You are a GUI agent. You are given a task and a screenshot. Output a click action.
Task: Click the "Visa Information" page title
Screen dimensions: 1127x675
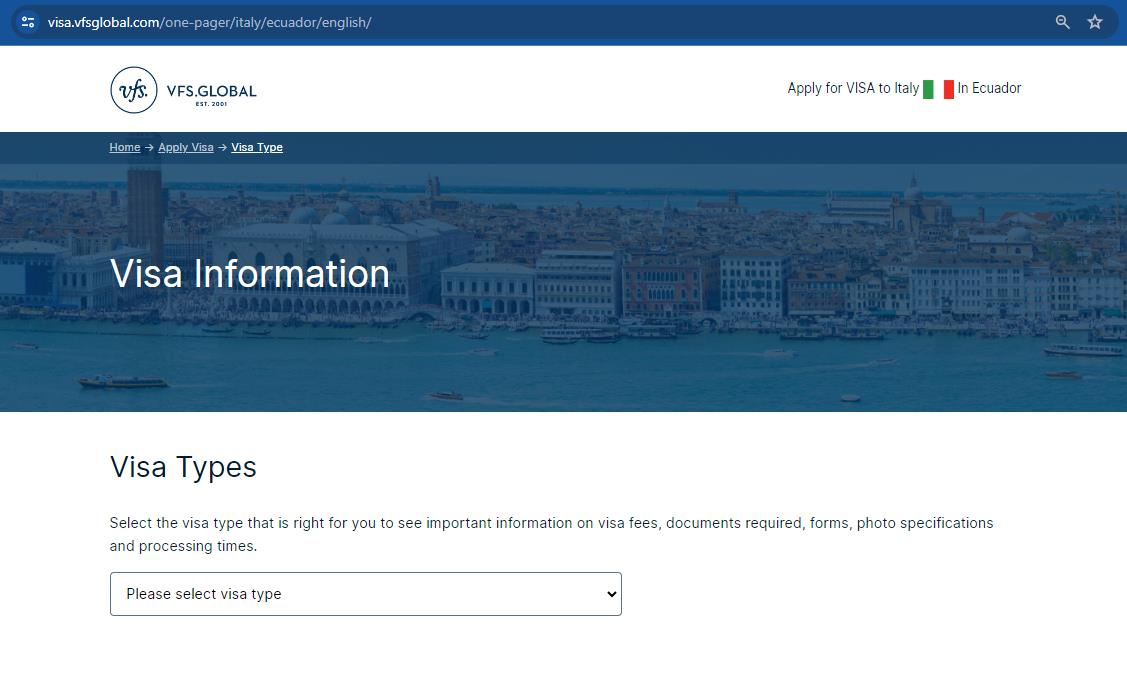[249, 273]
